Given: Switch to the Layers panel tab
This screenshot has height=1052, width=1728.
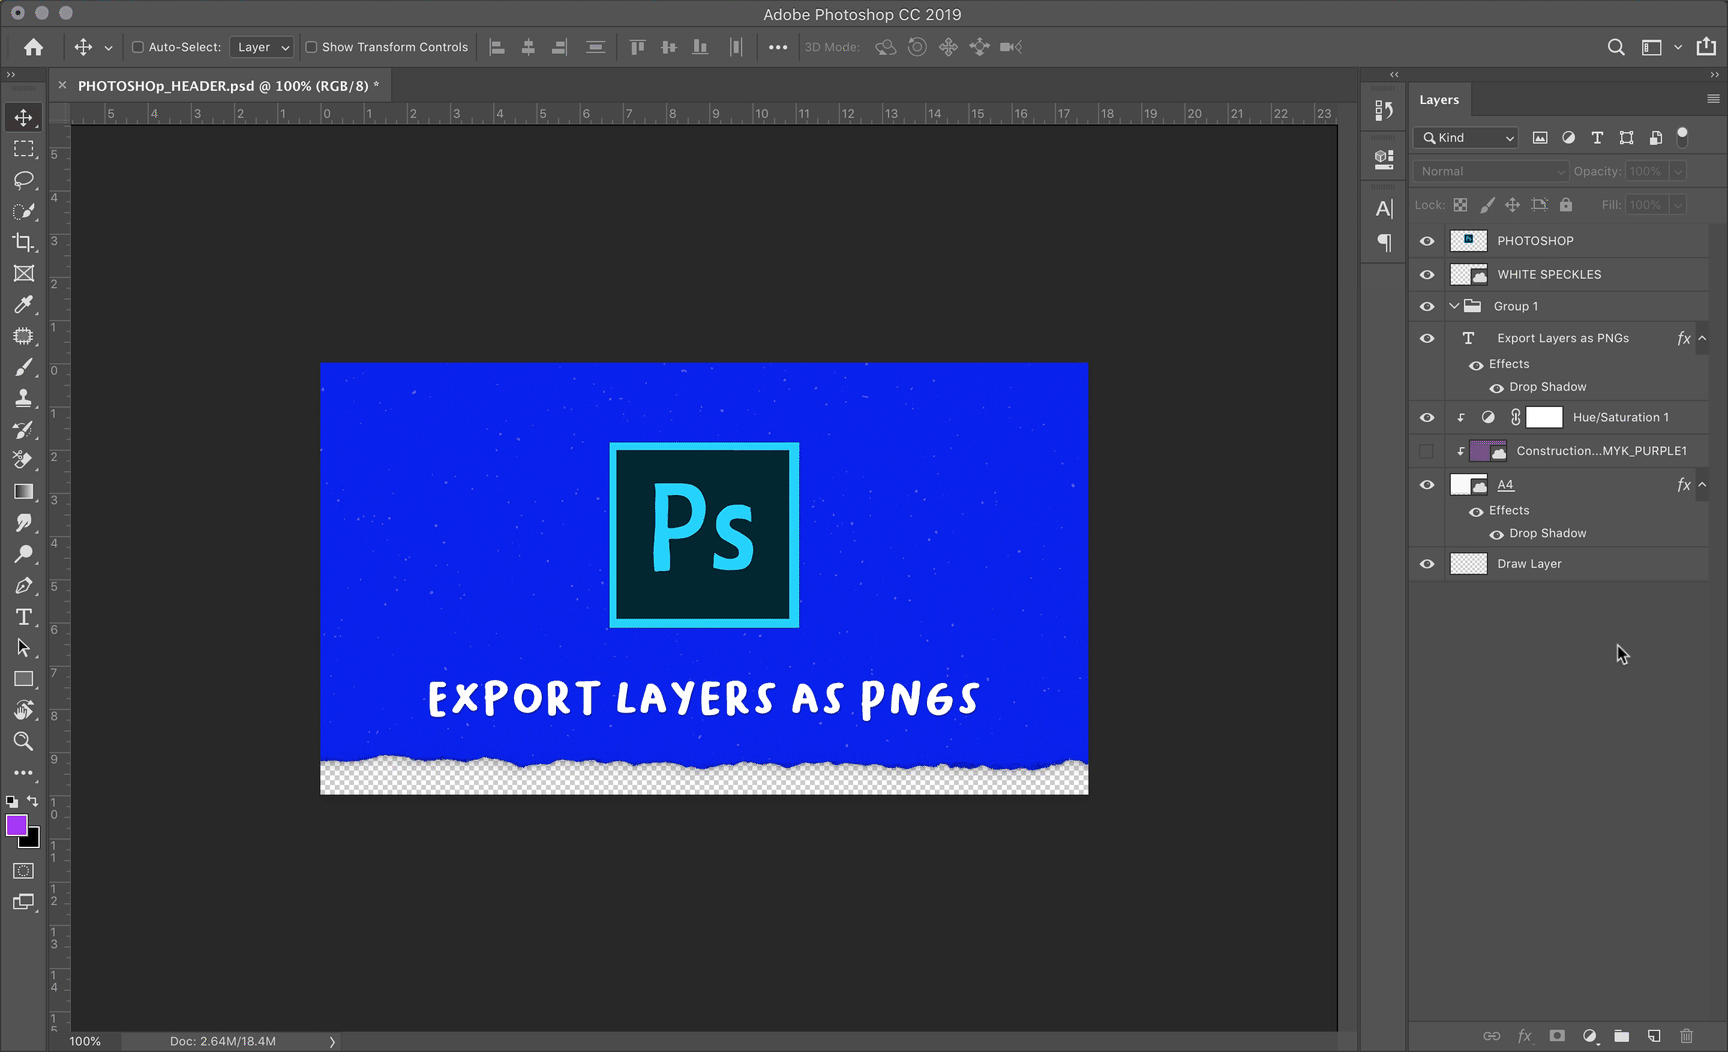Looking at the screenshot, I should point(1439,100).
